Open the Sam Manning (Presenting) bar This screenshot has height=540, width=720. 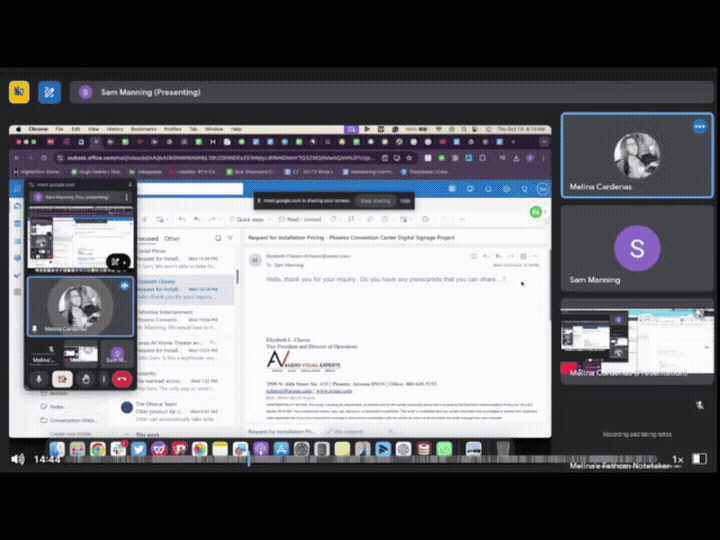392,92
